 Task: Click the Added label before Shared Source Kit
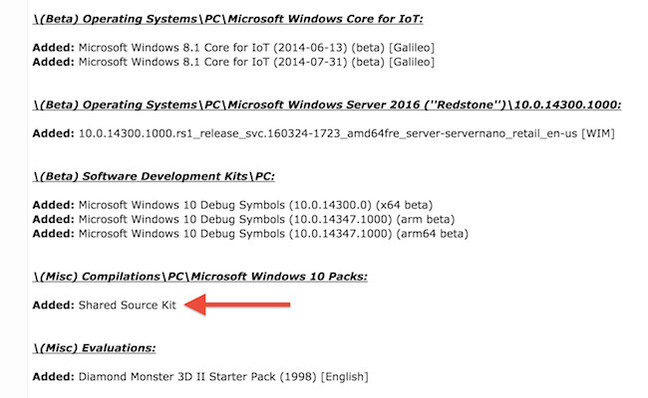pos(54,305)
